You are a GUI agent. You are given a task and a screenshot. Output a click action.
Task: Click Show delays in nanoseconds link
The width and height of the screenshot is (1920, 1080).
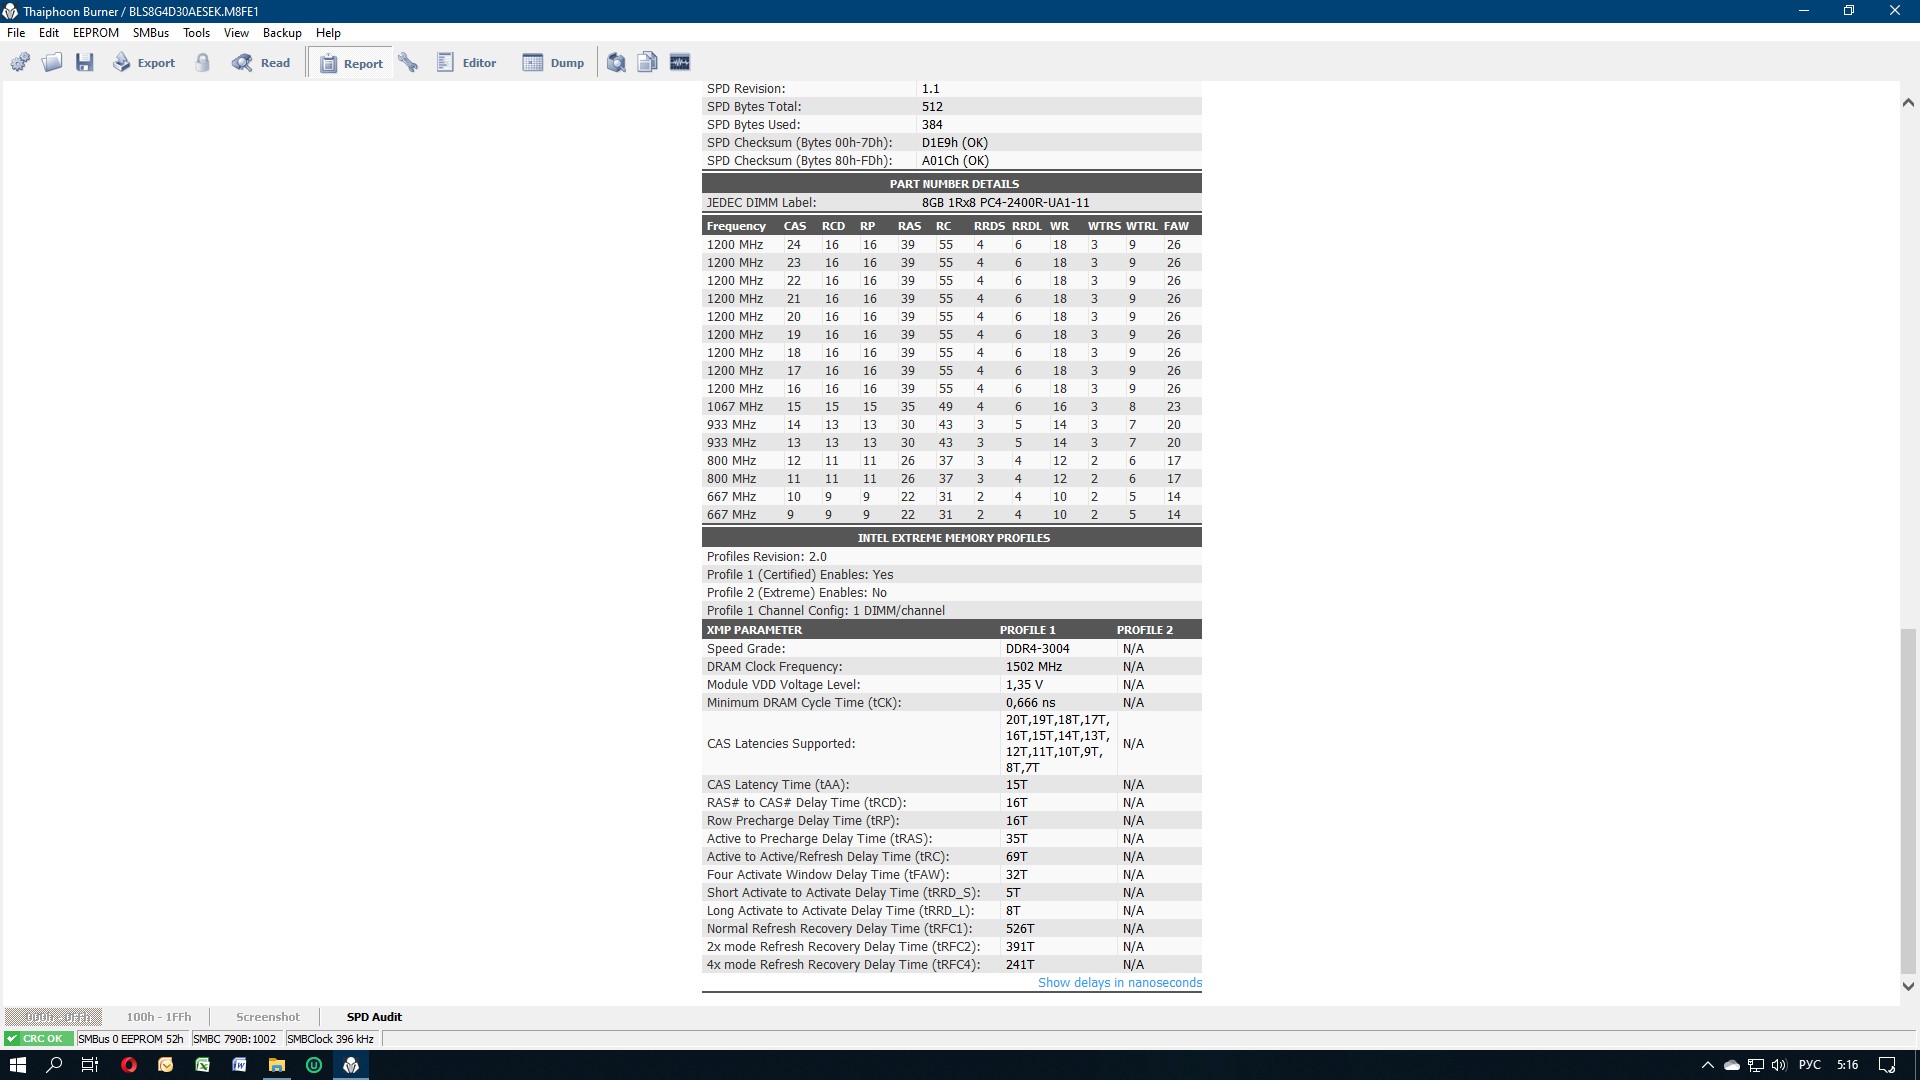coord(1119,983)
